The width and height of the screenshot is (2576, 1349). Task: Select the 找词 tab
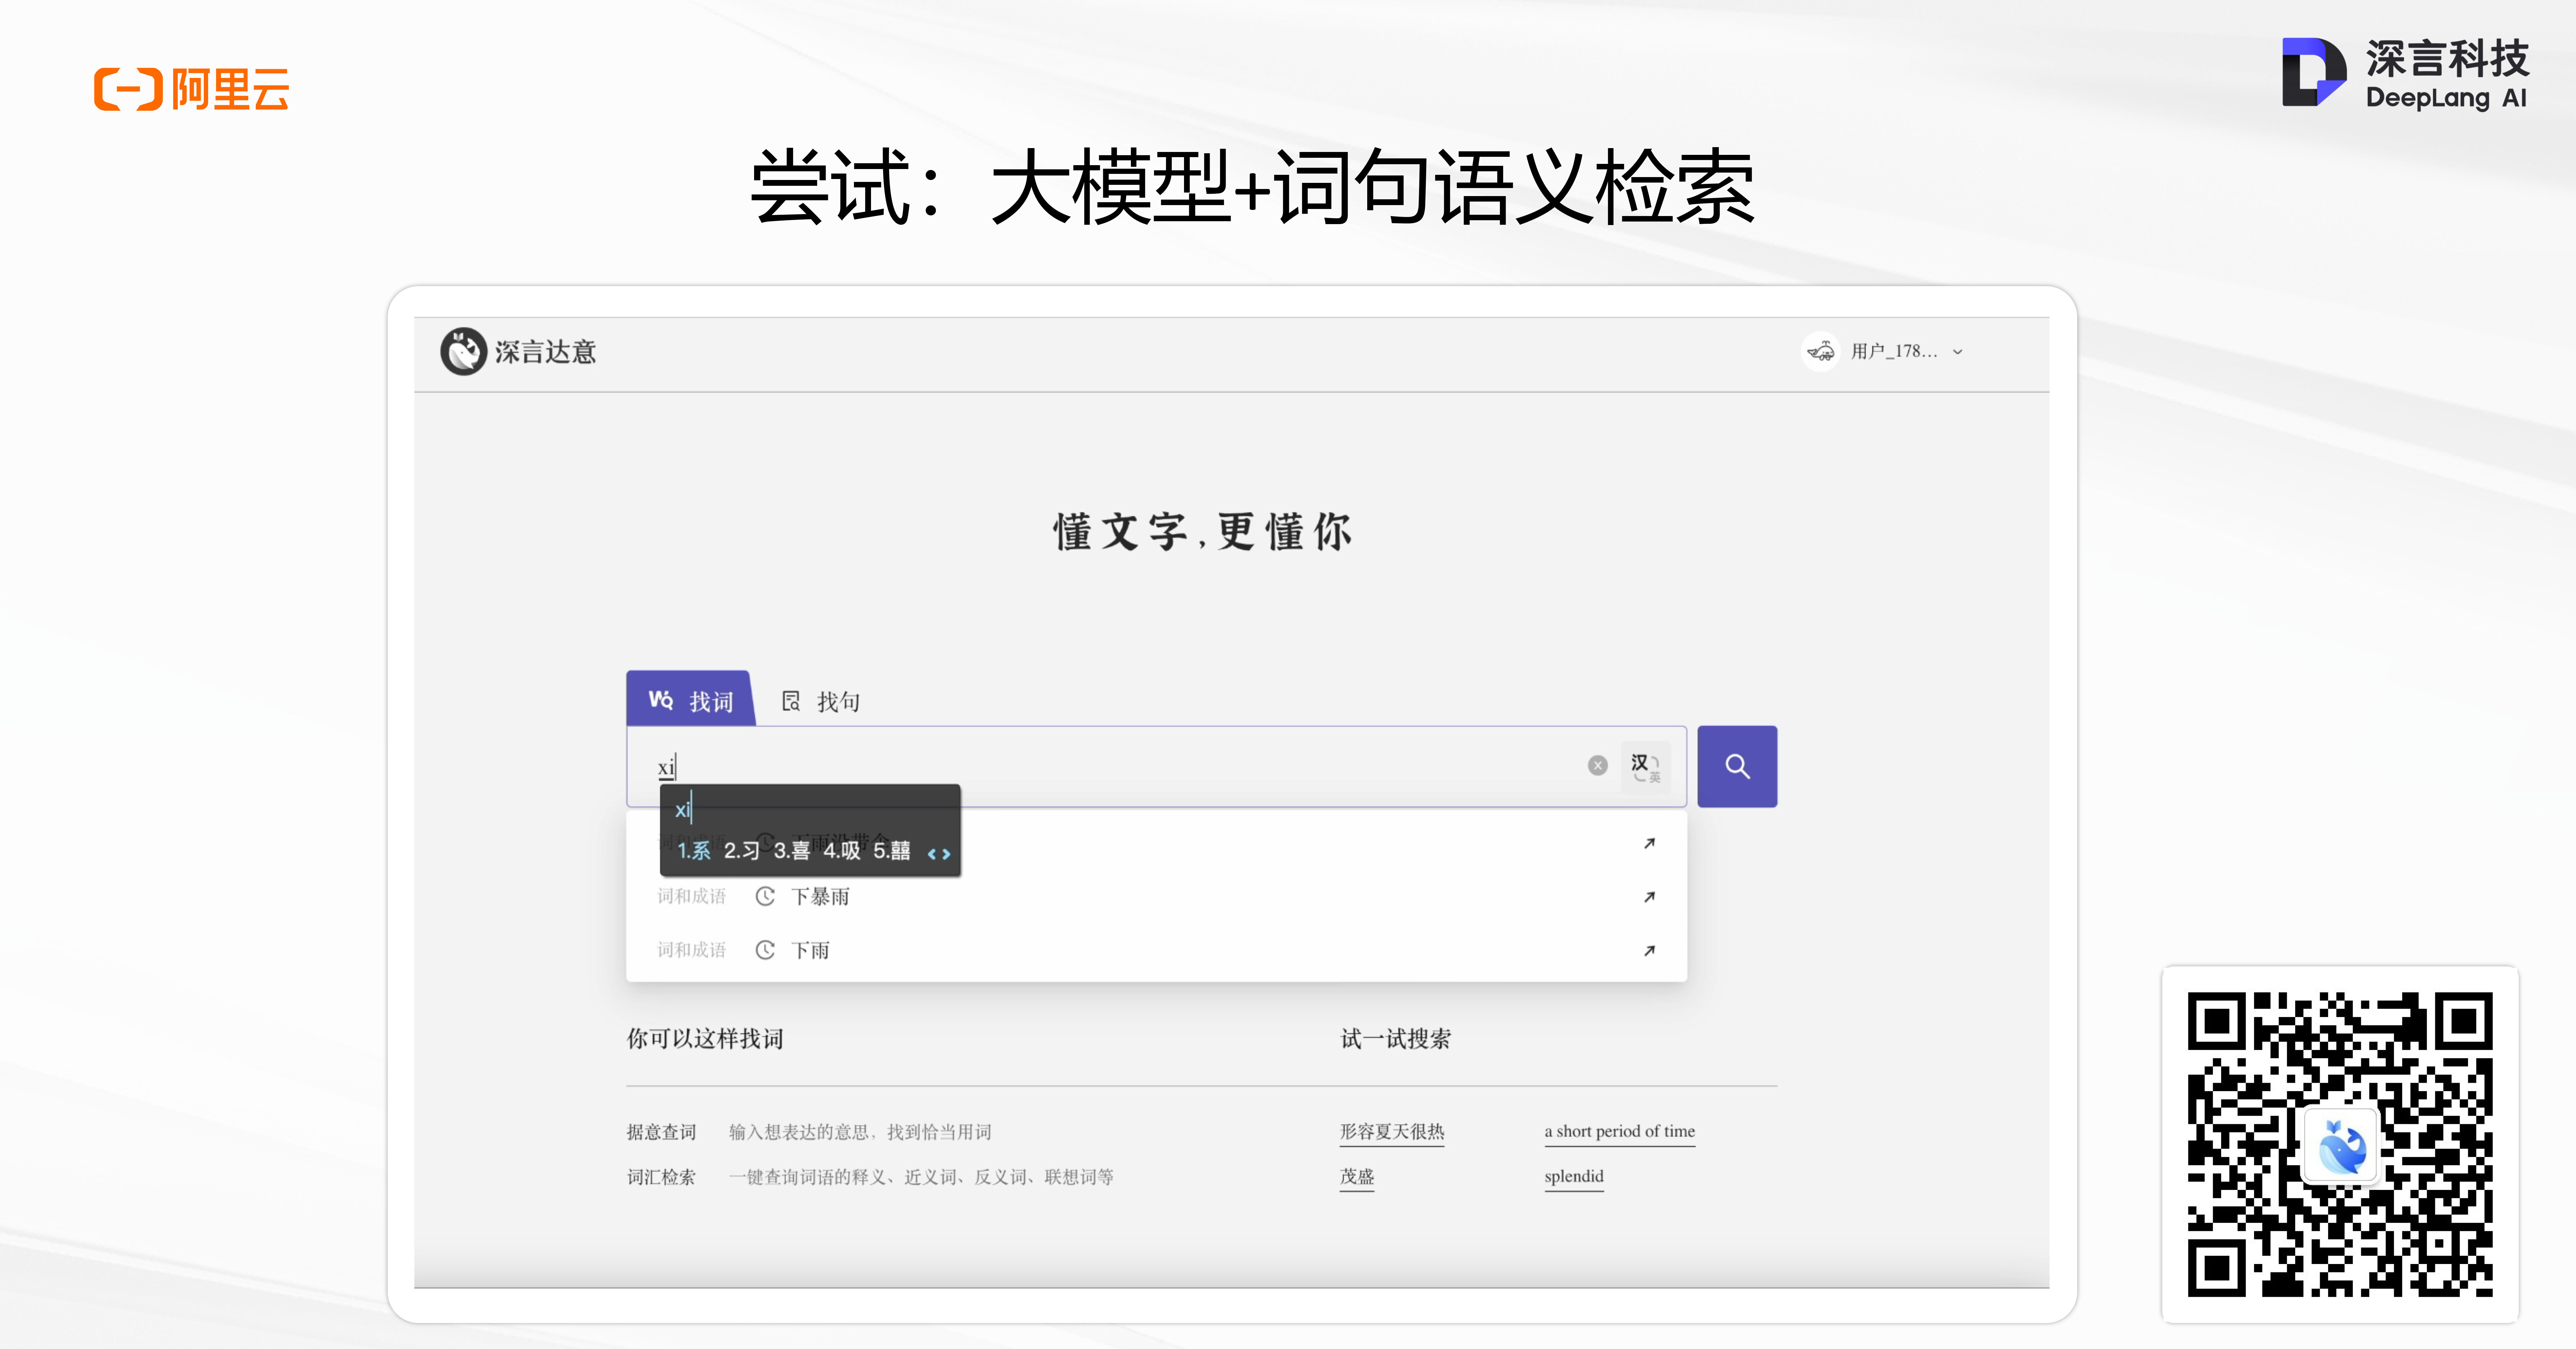coord(690,700)
